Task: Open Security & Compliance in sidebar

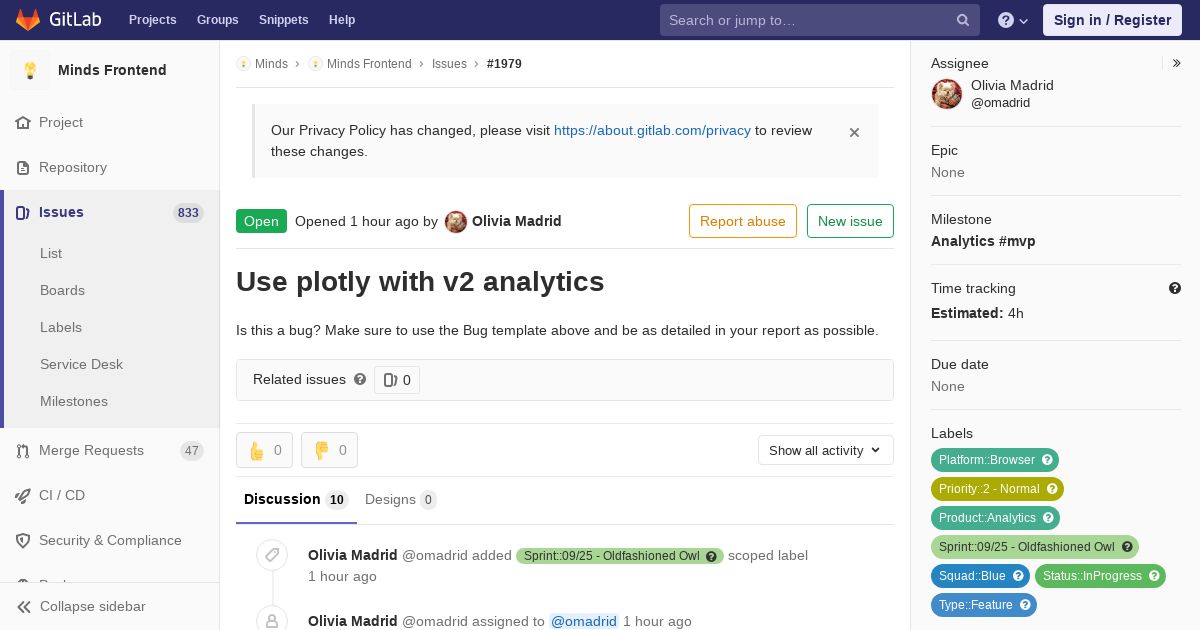Action: pos(110,540)
